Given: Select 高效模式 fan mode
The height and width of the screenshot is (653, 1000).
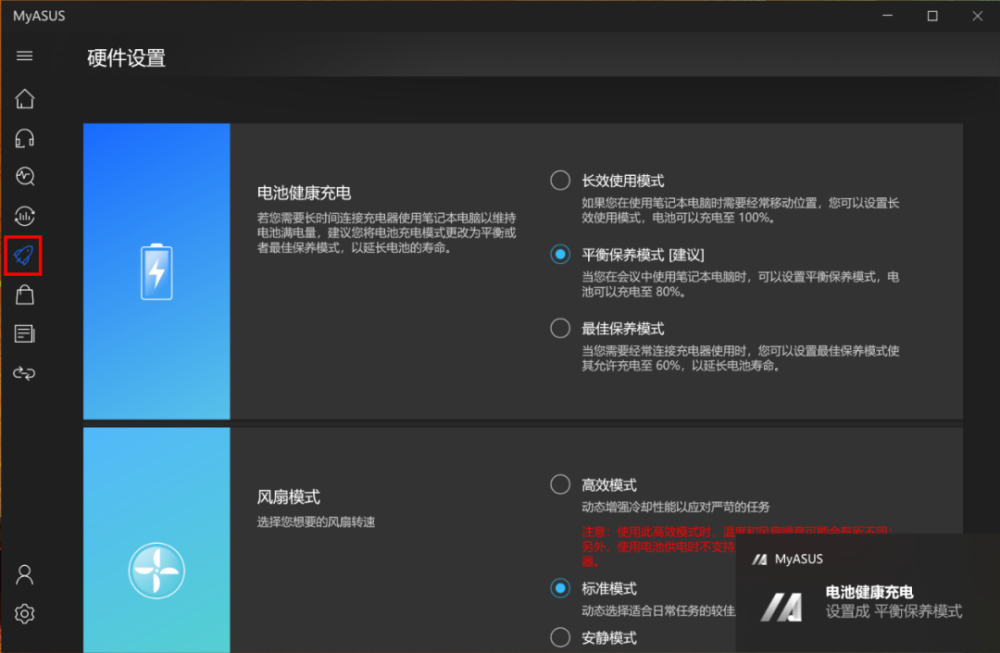Looking at the screenshot, I should pos(560,485).
